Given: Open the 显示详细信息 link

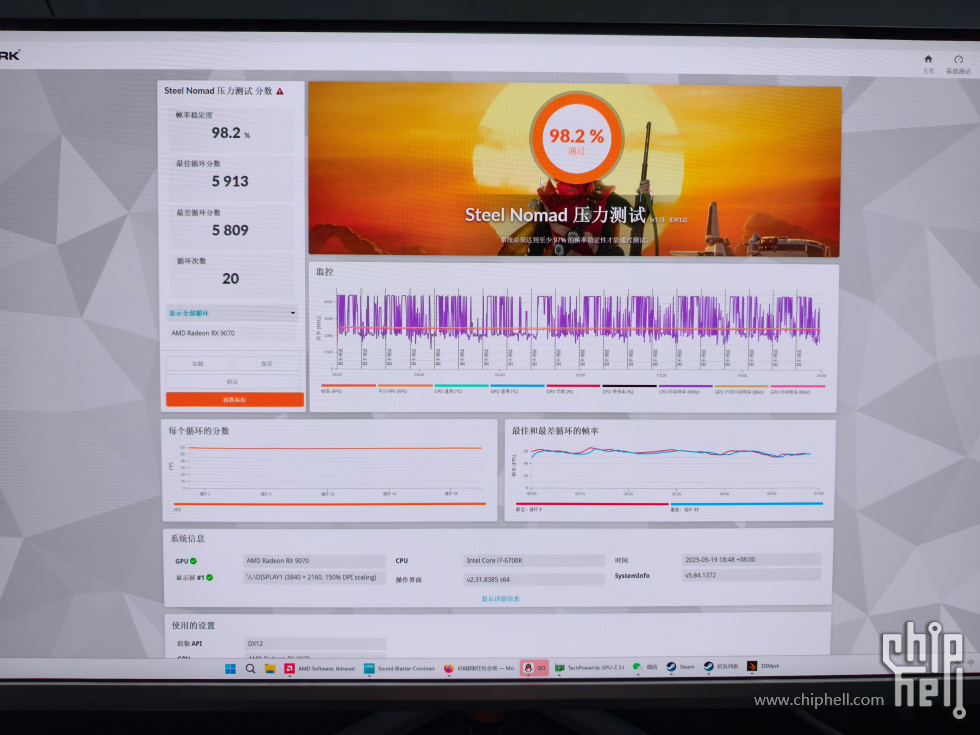Looking at the screenshot, I should tap(500, 599).
